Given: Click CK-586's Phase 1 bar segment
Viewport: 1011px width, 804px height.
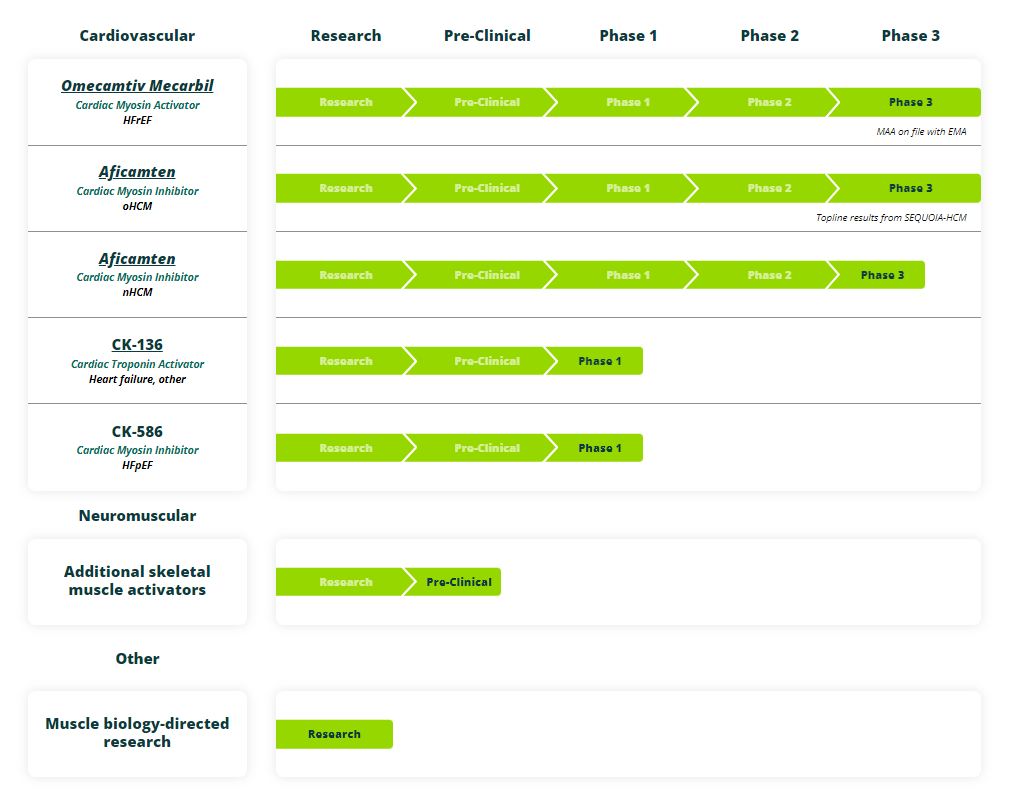Looking at the screenshot, I should (599, 448).
